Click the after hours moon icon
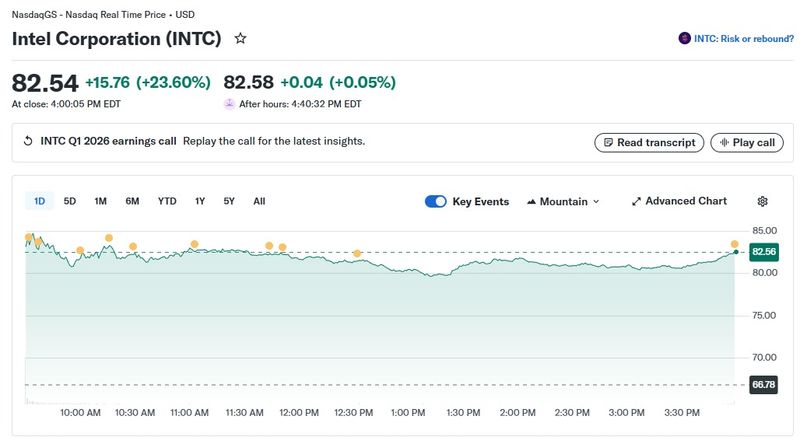 229,103
